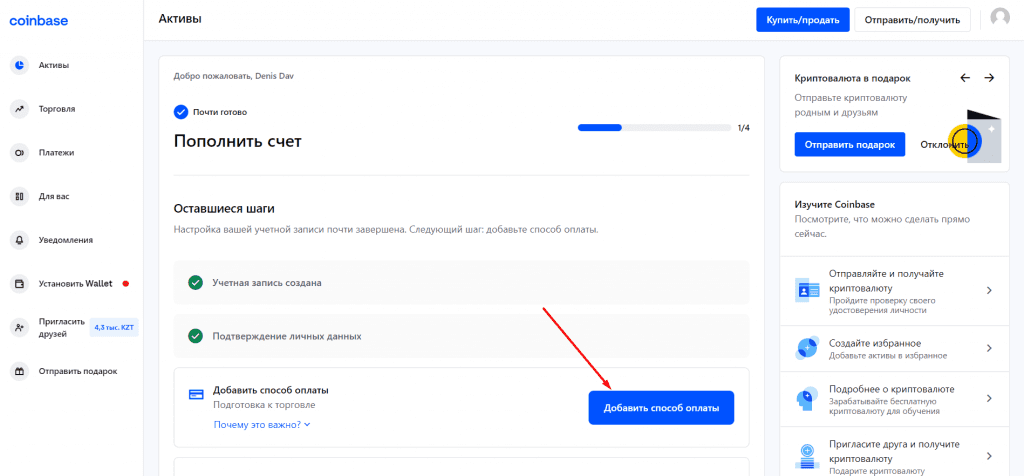Viewport: 1024px width, 476px height.
Task: Go to Торговля in the sidebar
Action: click(x=57, y=109)
